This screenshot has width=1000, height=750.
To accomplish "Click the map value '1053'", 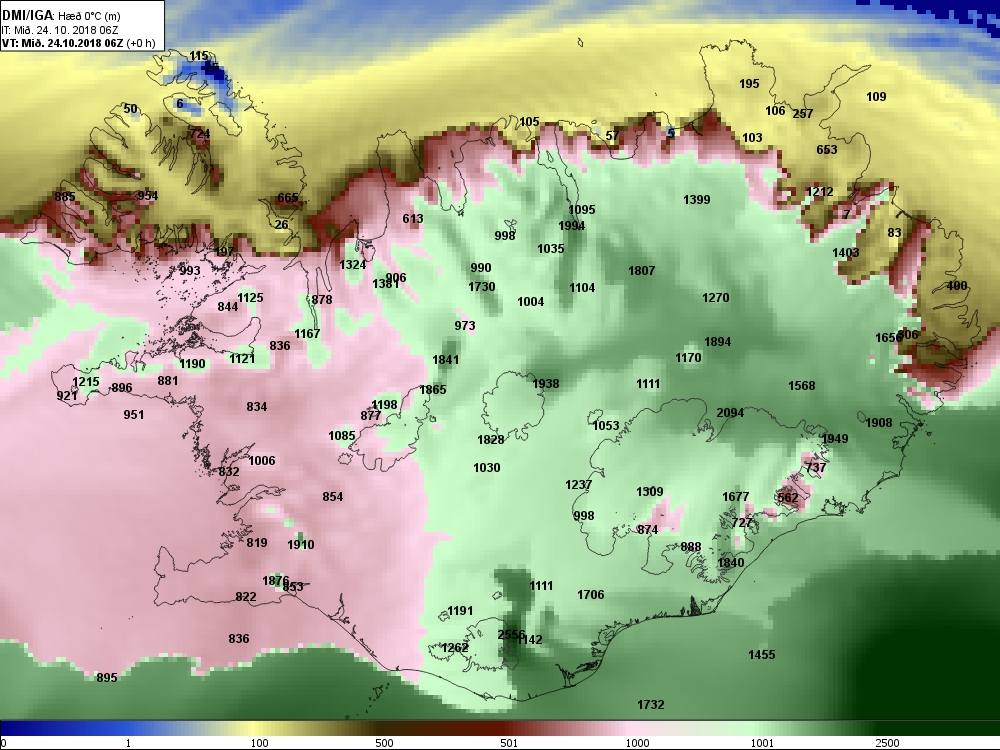I will pos(606,425).
